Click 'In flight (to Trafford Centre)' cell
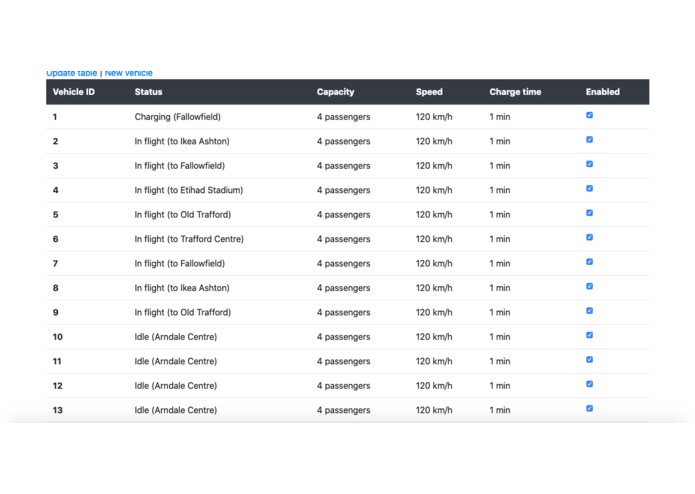695x494 pixels. 189,239
